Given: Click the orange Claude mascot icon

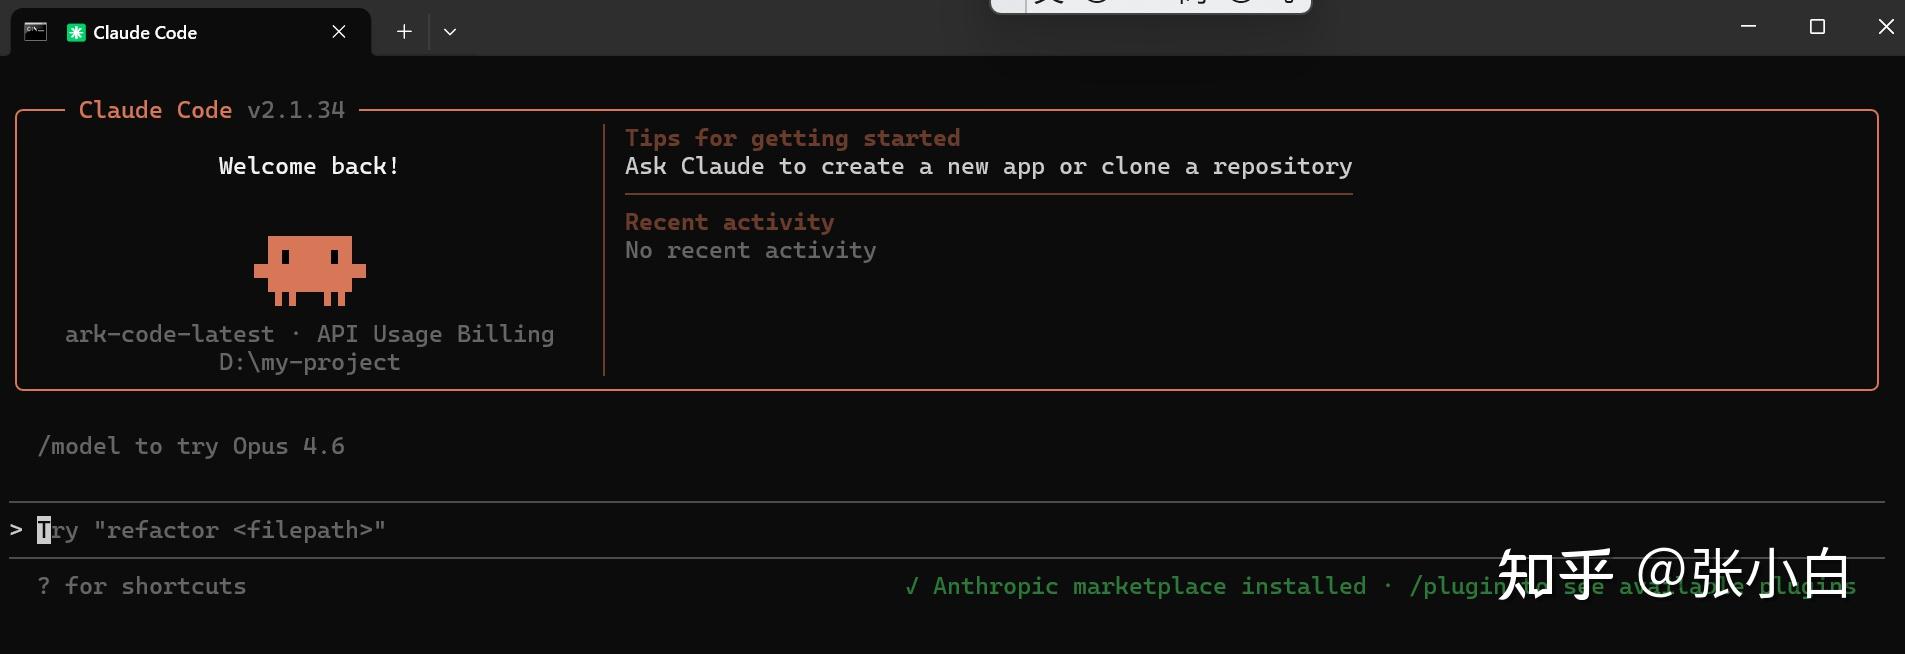Looking at the screenshot, I should (310, 270).
